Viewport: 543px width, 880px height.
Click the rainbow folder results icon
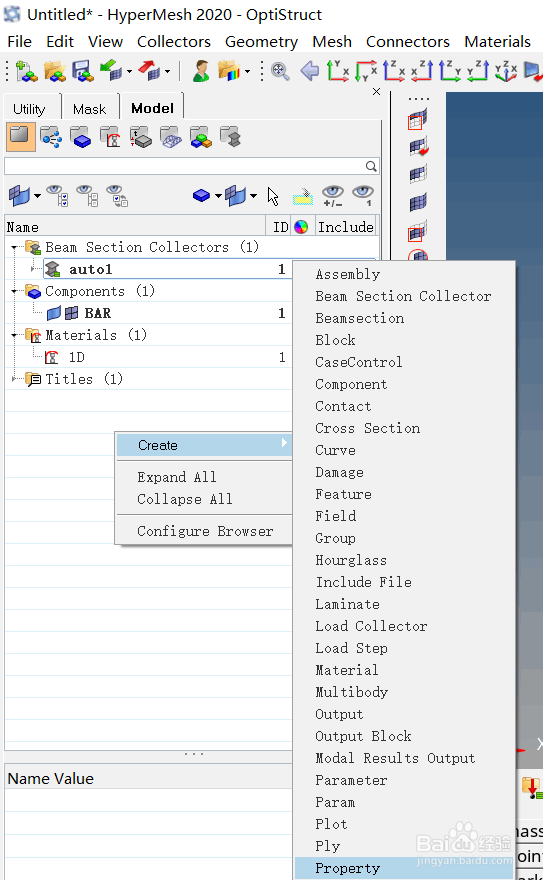pyautogui.click(x=229, y=71)
